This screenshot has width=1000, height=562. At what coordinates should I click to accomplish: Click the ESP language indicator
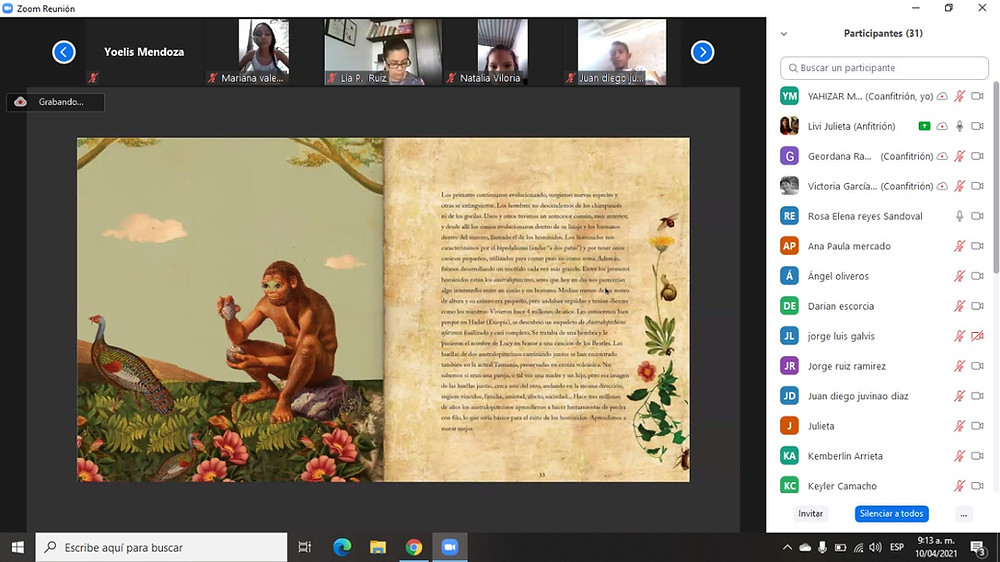[897, 547]
